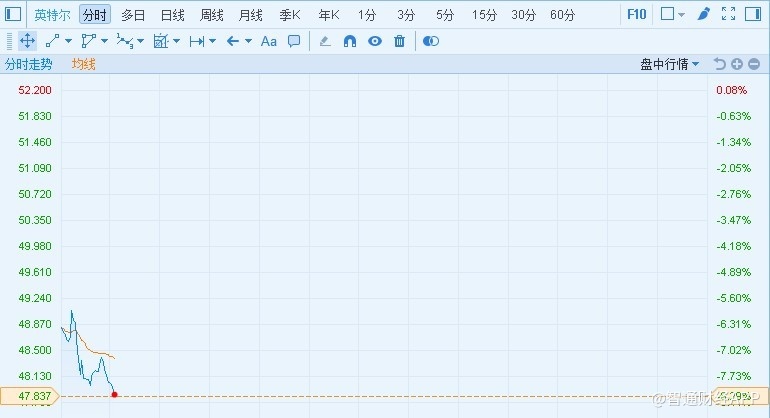Switch to the 多日 tab
Screen dimensions: 770x418
pos(133,15)
